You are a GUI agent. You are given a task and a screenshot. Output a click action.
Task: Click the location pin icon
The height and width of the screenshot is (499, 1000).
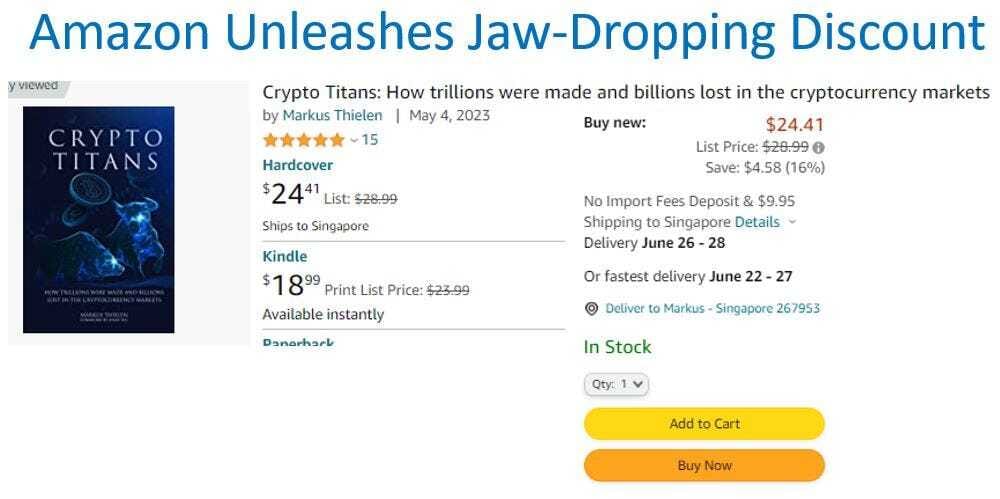[x=591, y=309]
